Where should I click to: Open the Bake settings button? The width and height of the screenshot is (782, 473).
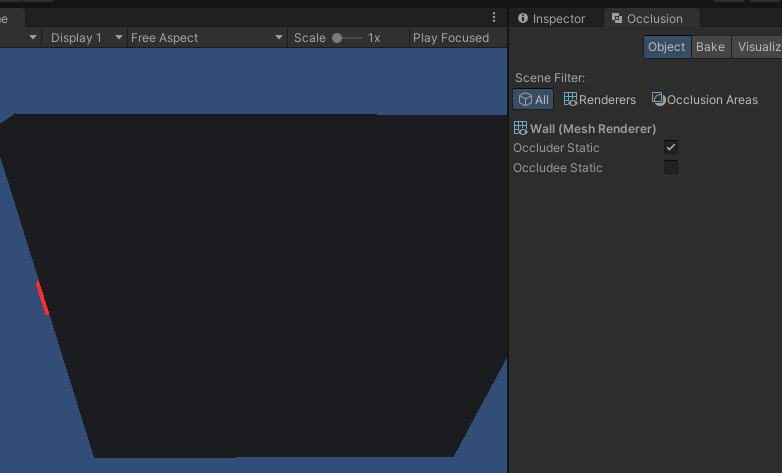pos(710,47)
